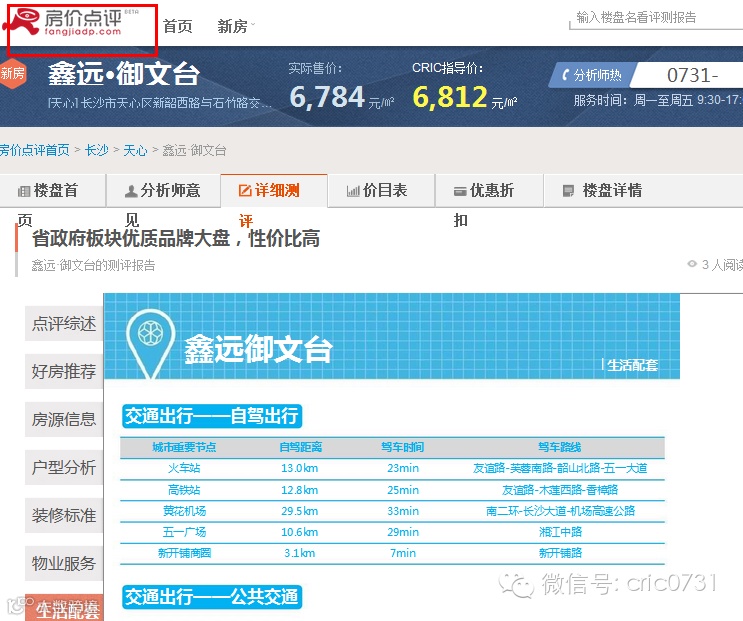Focus the 输入楼盘名看评测报告 search field
The image size is (743, 621).
pyautogui.click(x=656, y=18)
